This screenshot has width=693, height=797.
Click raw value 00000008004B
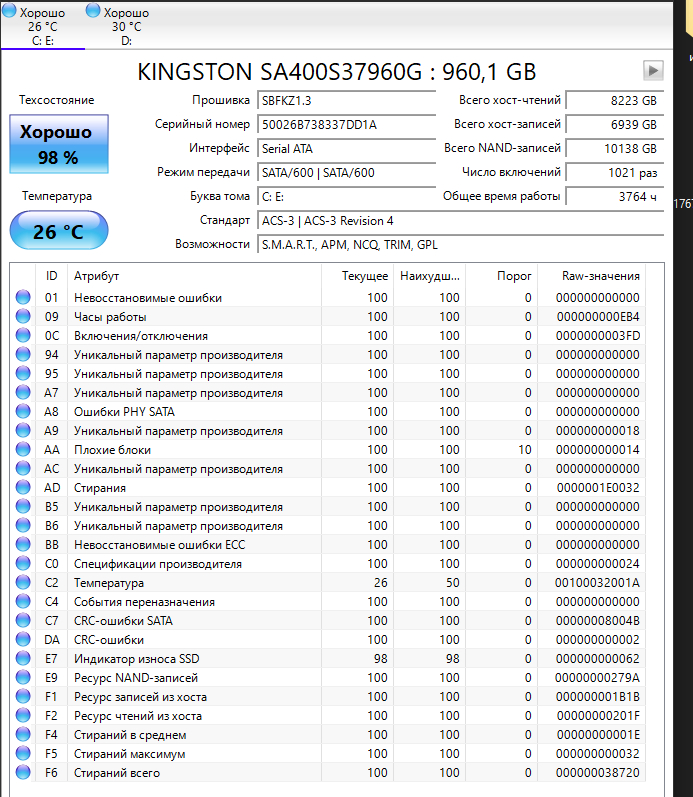point(598,621)
